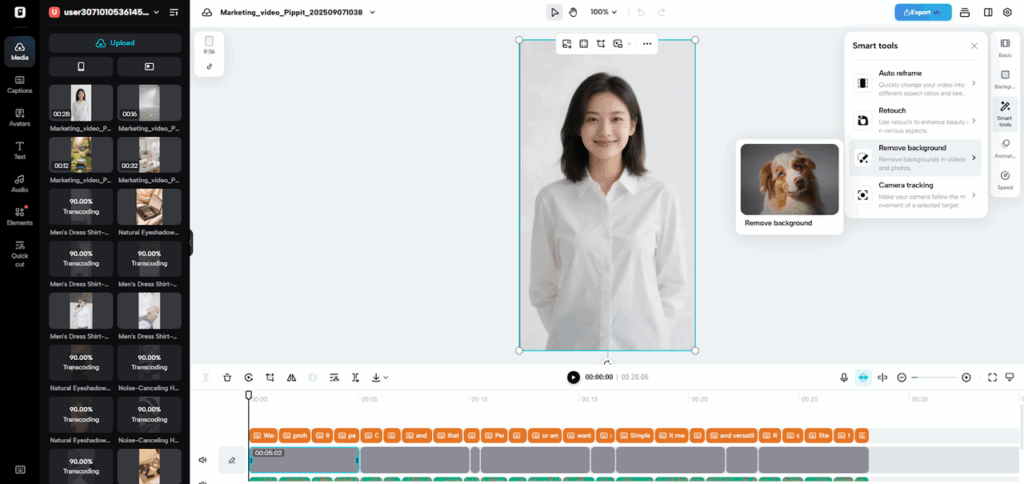Expand the Marketing_video_Pippit project name dropdown
This screenshot has height=484, width=1024.
click(x=372, y=13)
